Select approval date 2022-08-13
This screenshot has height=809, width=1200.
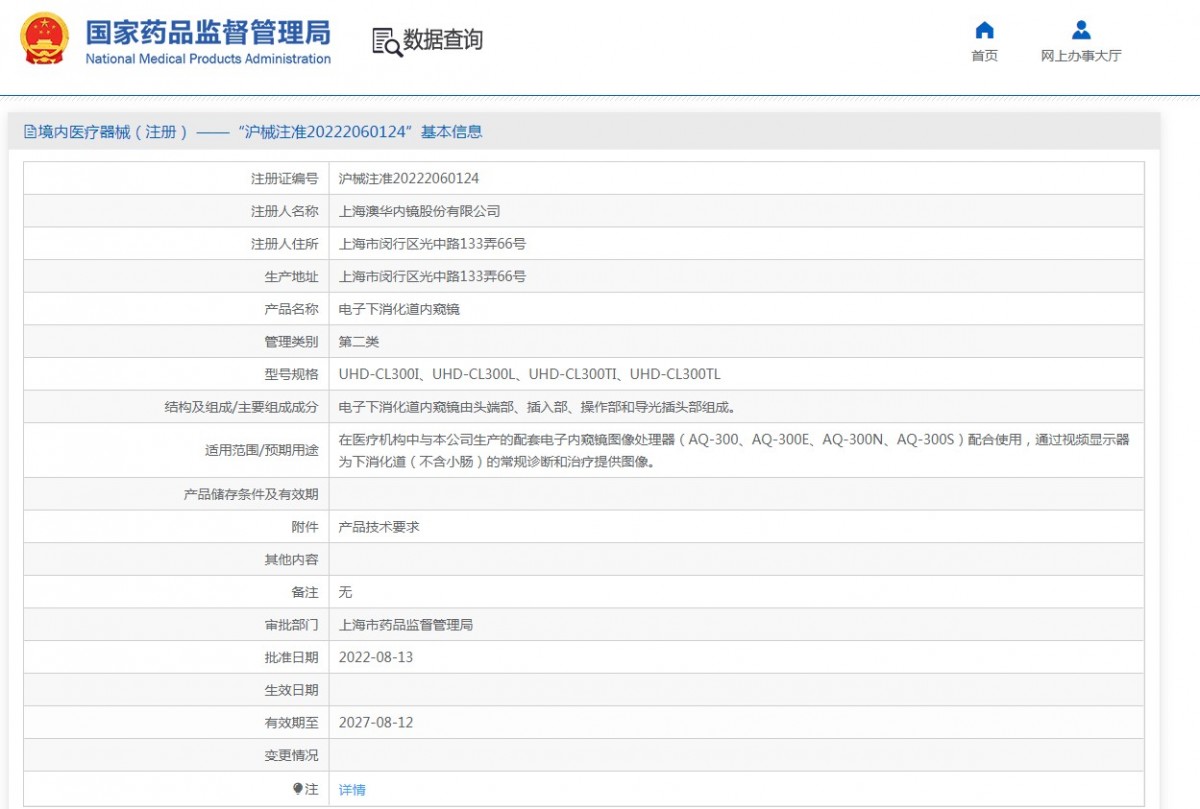376,657
